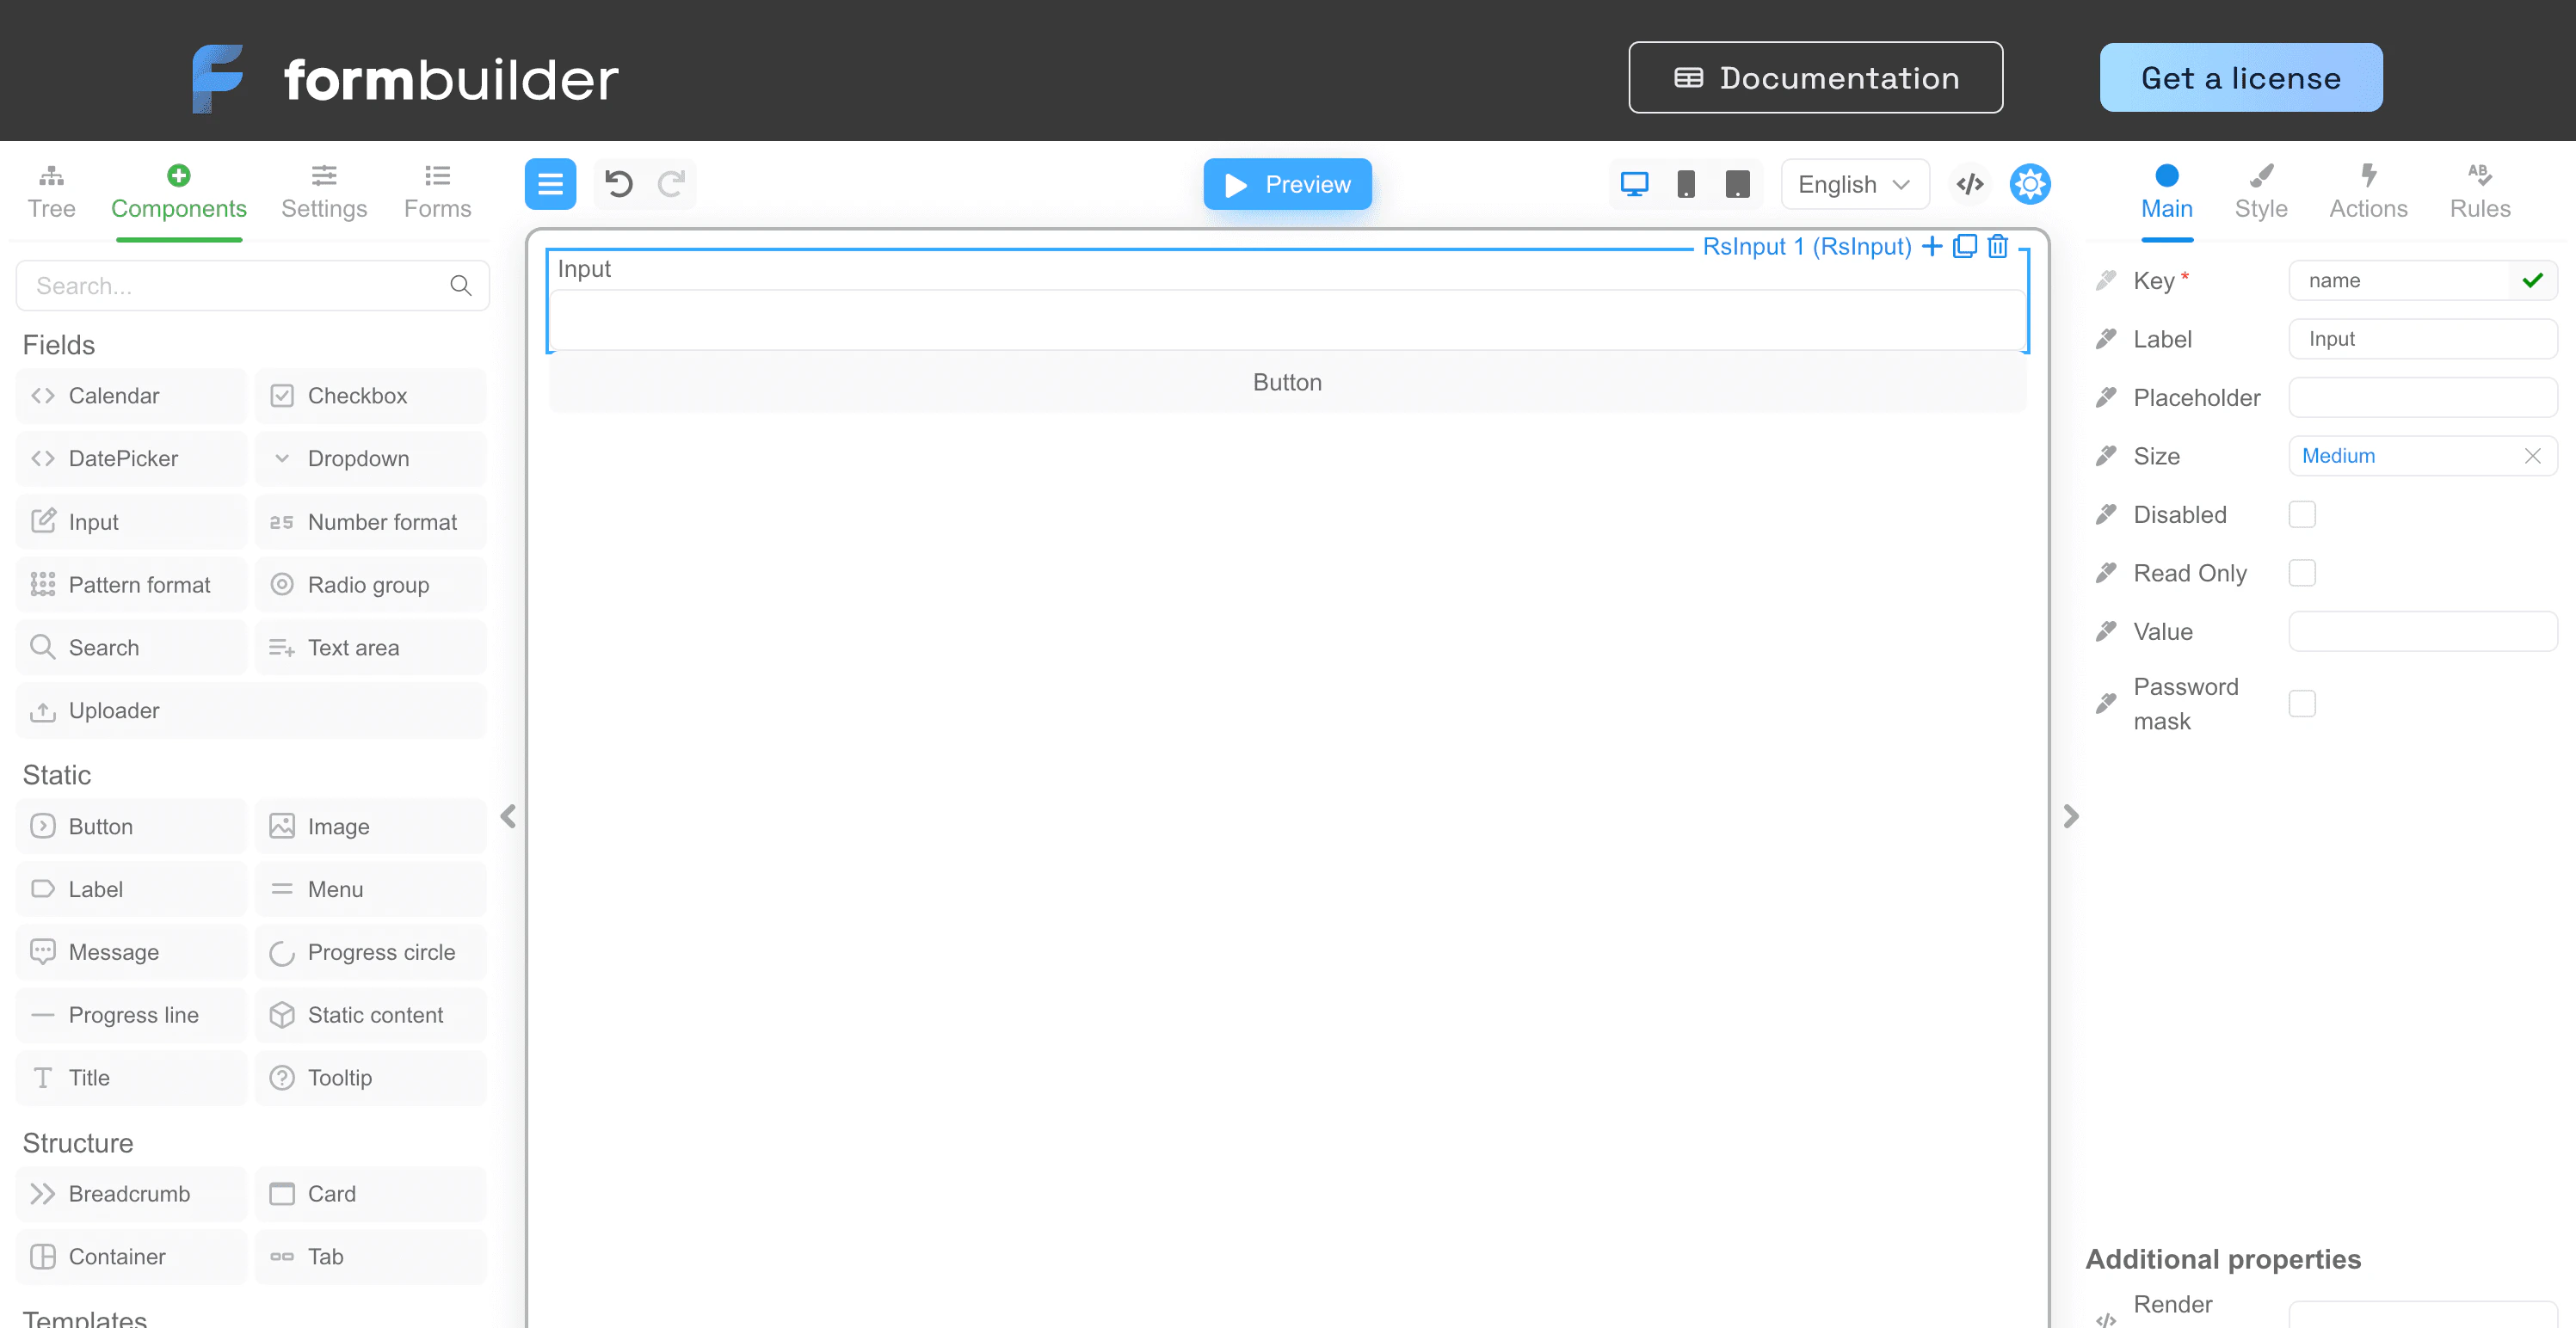Click the undo arrow icon
Viewport: 2576px width, 1328px height.
click(619, 184)
